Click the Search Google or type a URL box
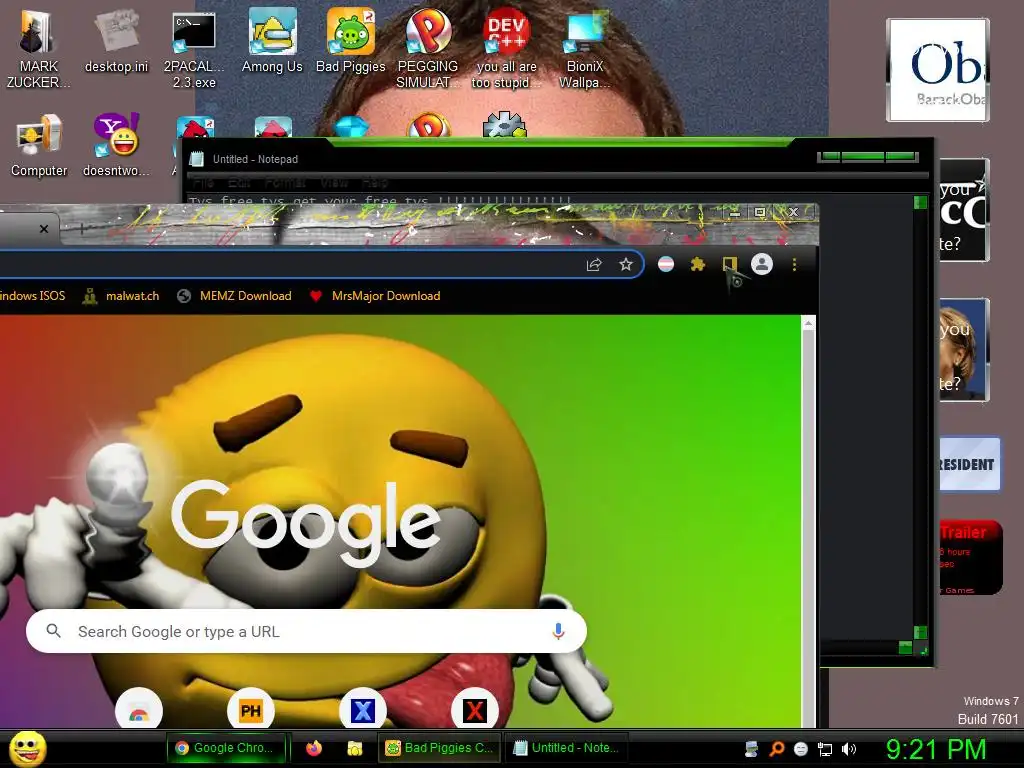The height and width of the screenshot is (768, 1024). coord(306,631)
